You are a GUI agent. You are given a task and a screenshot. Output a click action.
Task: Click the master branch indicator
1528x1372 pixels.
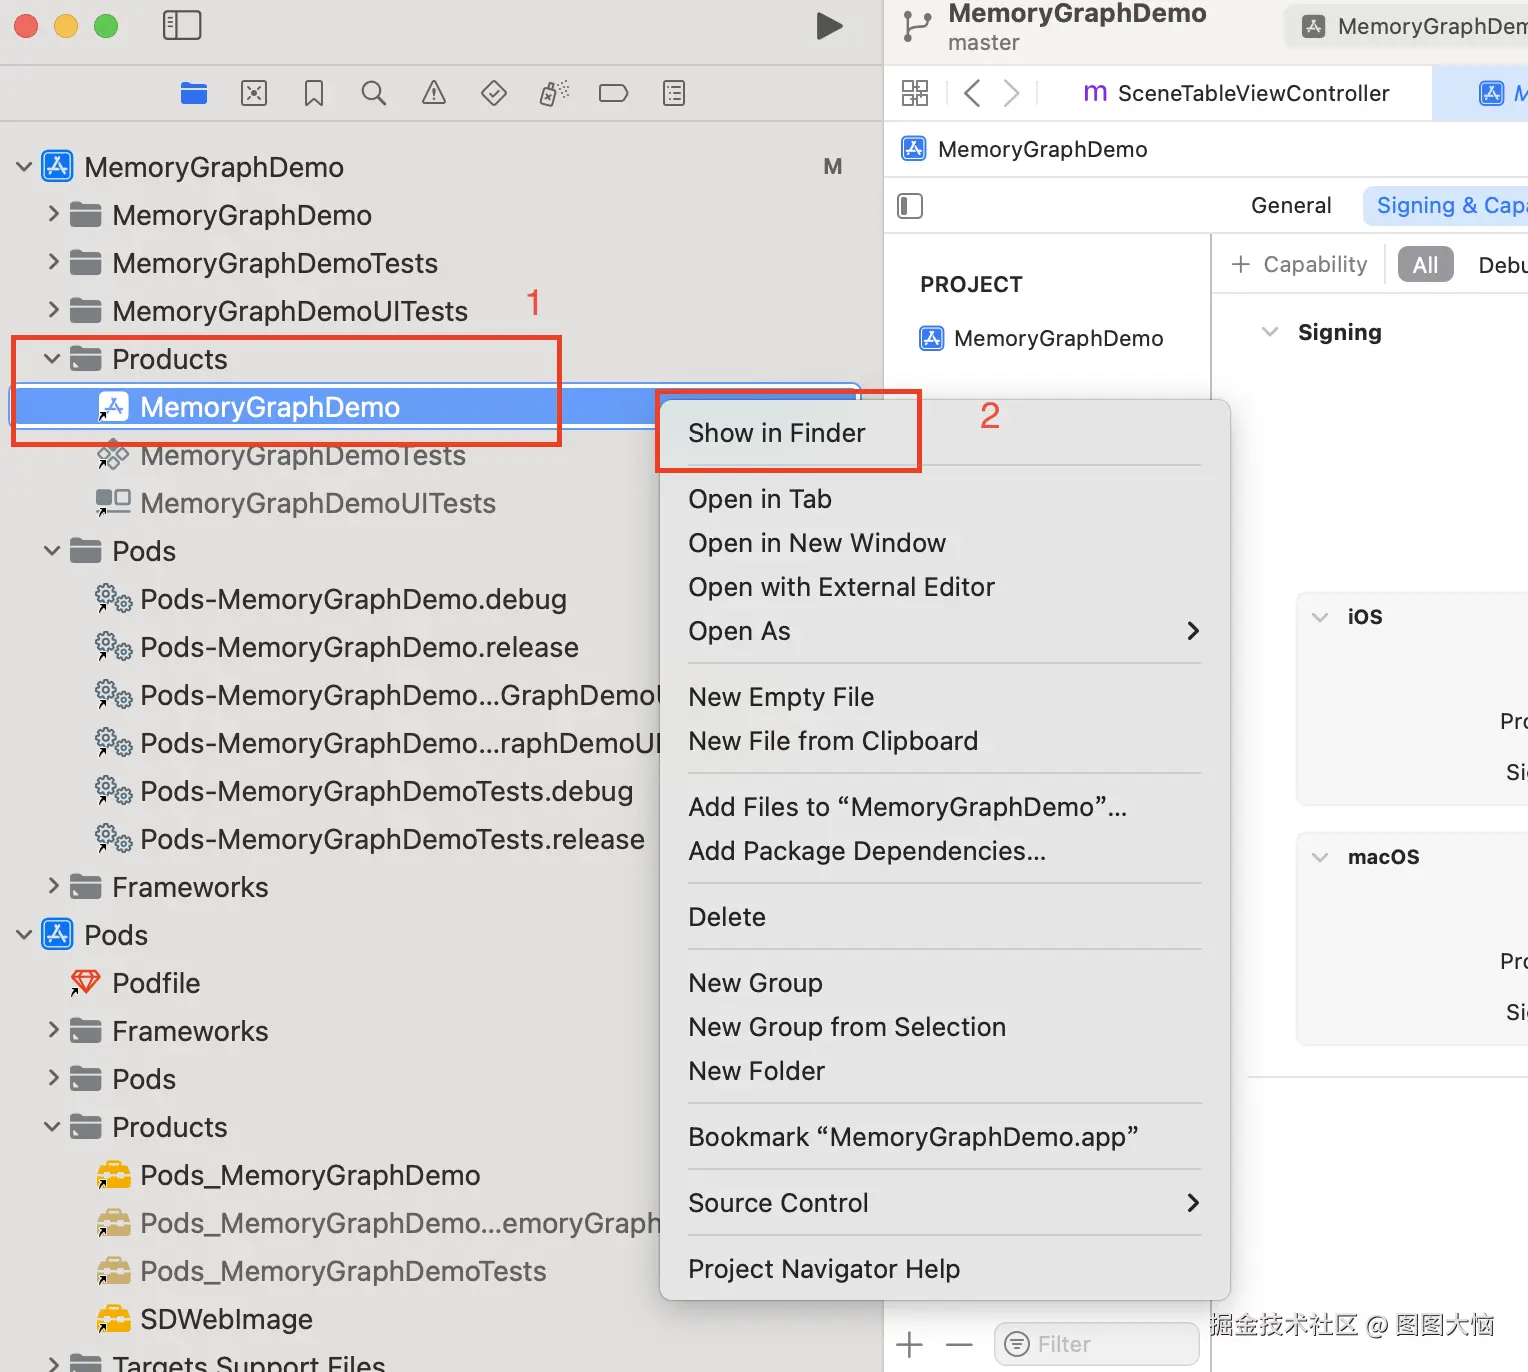coord(983,43)
